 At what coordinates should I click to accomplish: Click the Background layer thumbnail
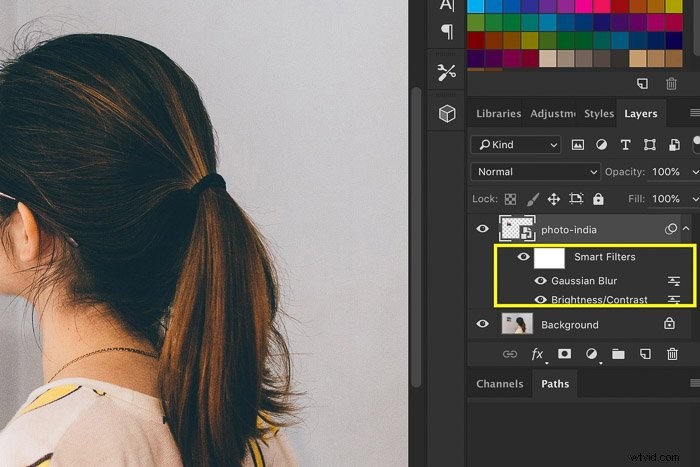click(x=517, y=324)
